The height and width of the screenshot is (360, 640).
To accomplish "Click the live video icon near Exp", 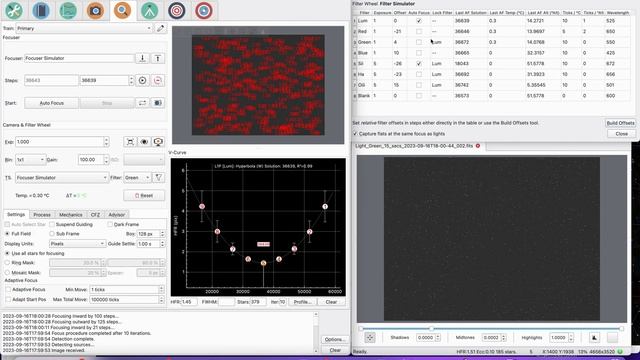I will coord(158,142).
